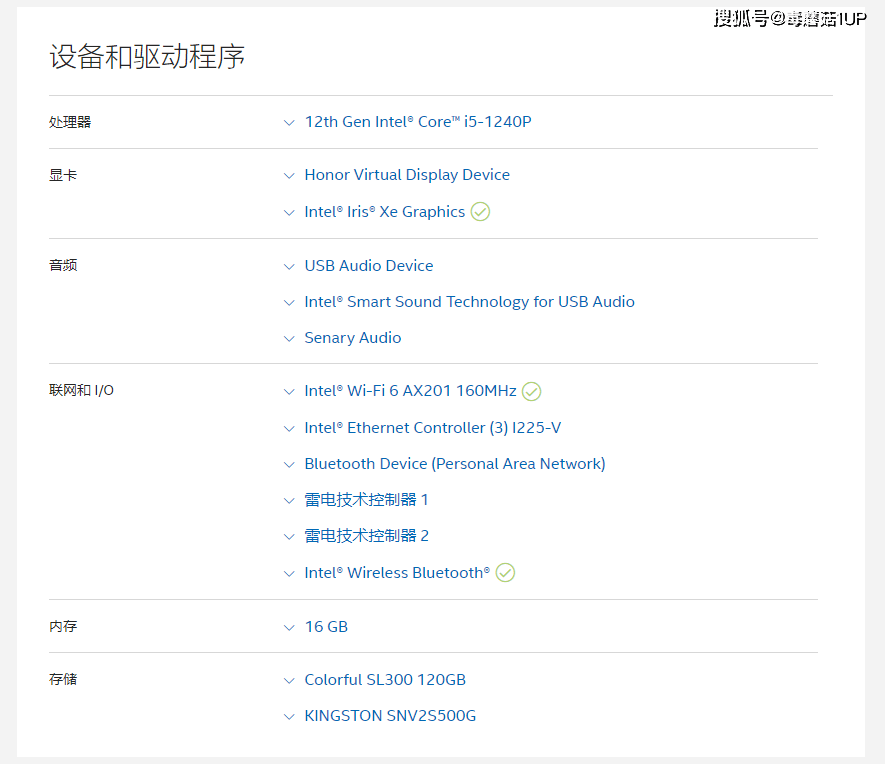Viewport: 885px width, 764px height.
Task: Expand Intel Iris Xe Graphics chevron
Action: click(289, 213)
